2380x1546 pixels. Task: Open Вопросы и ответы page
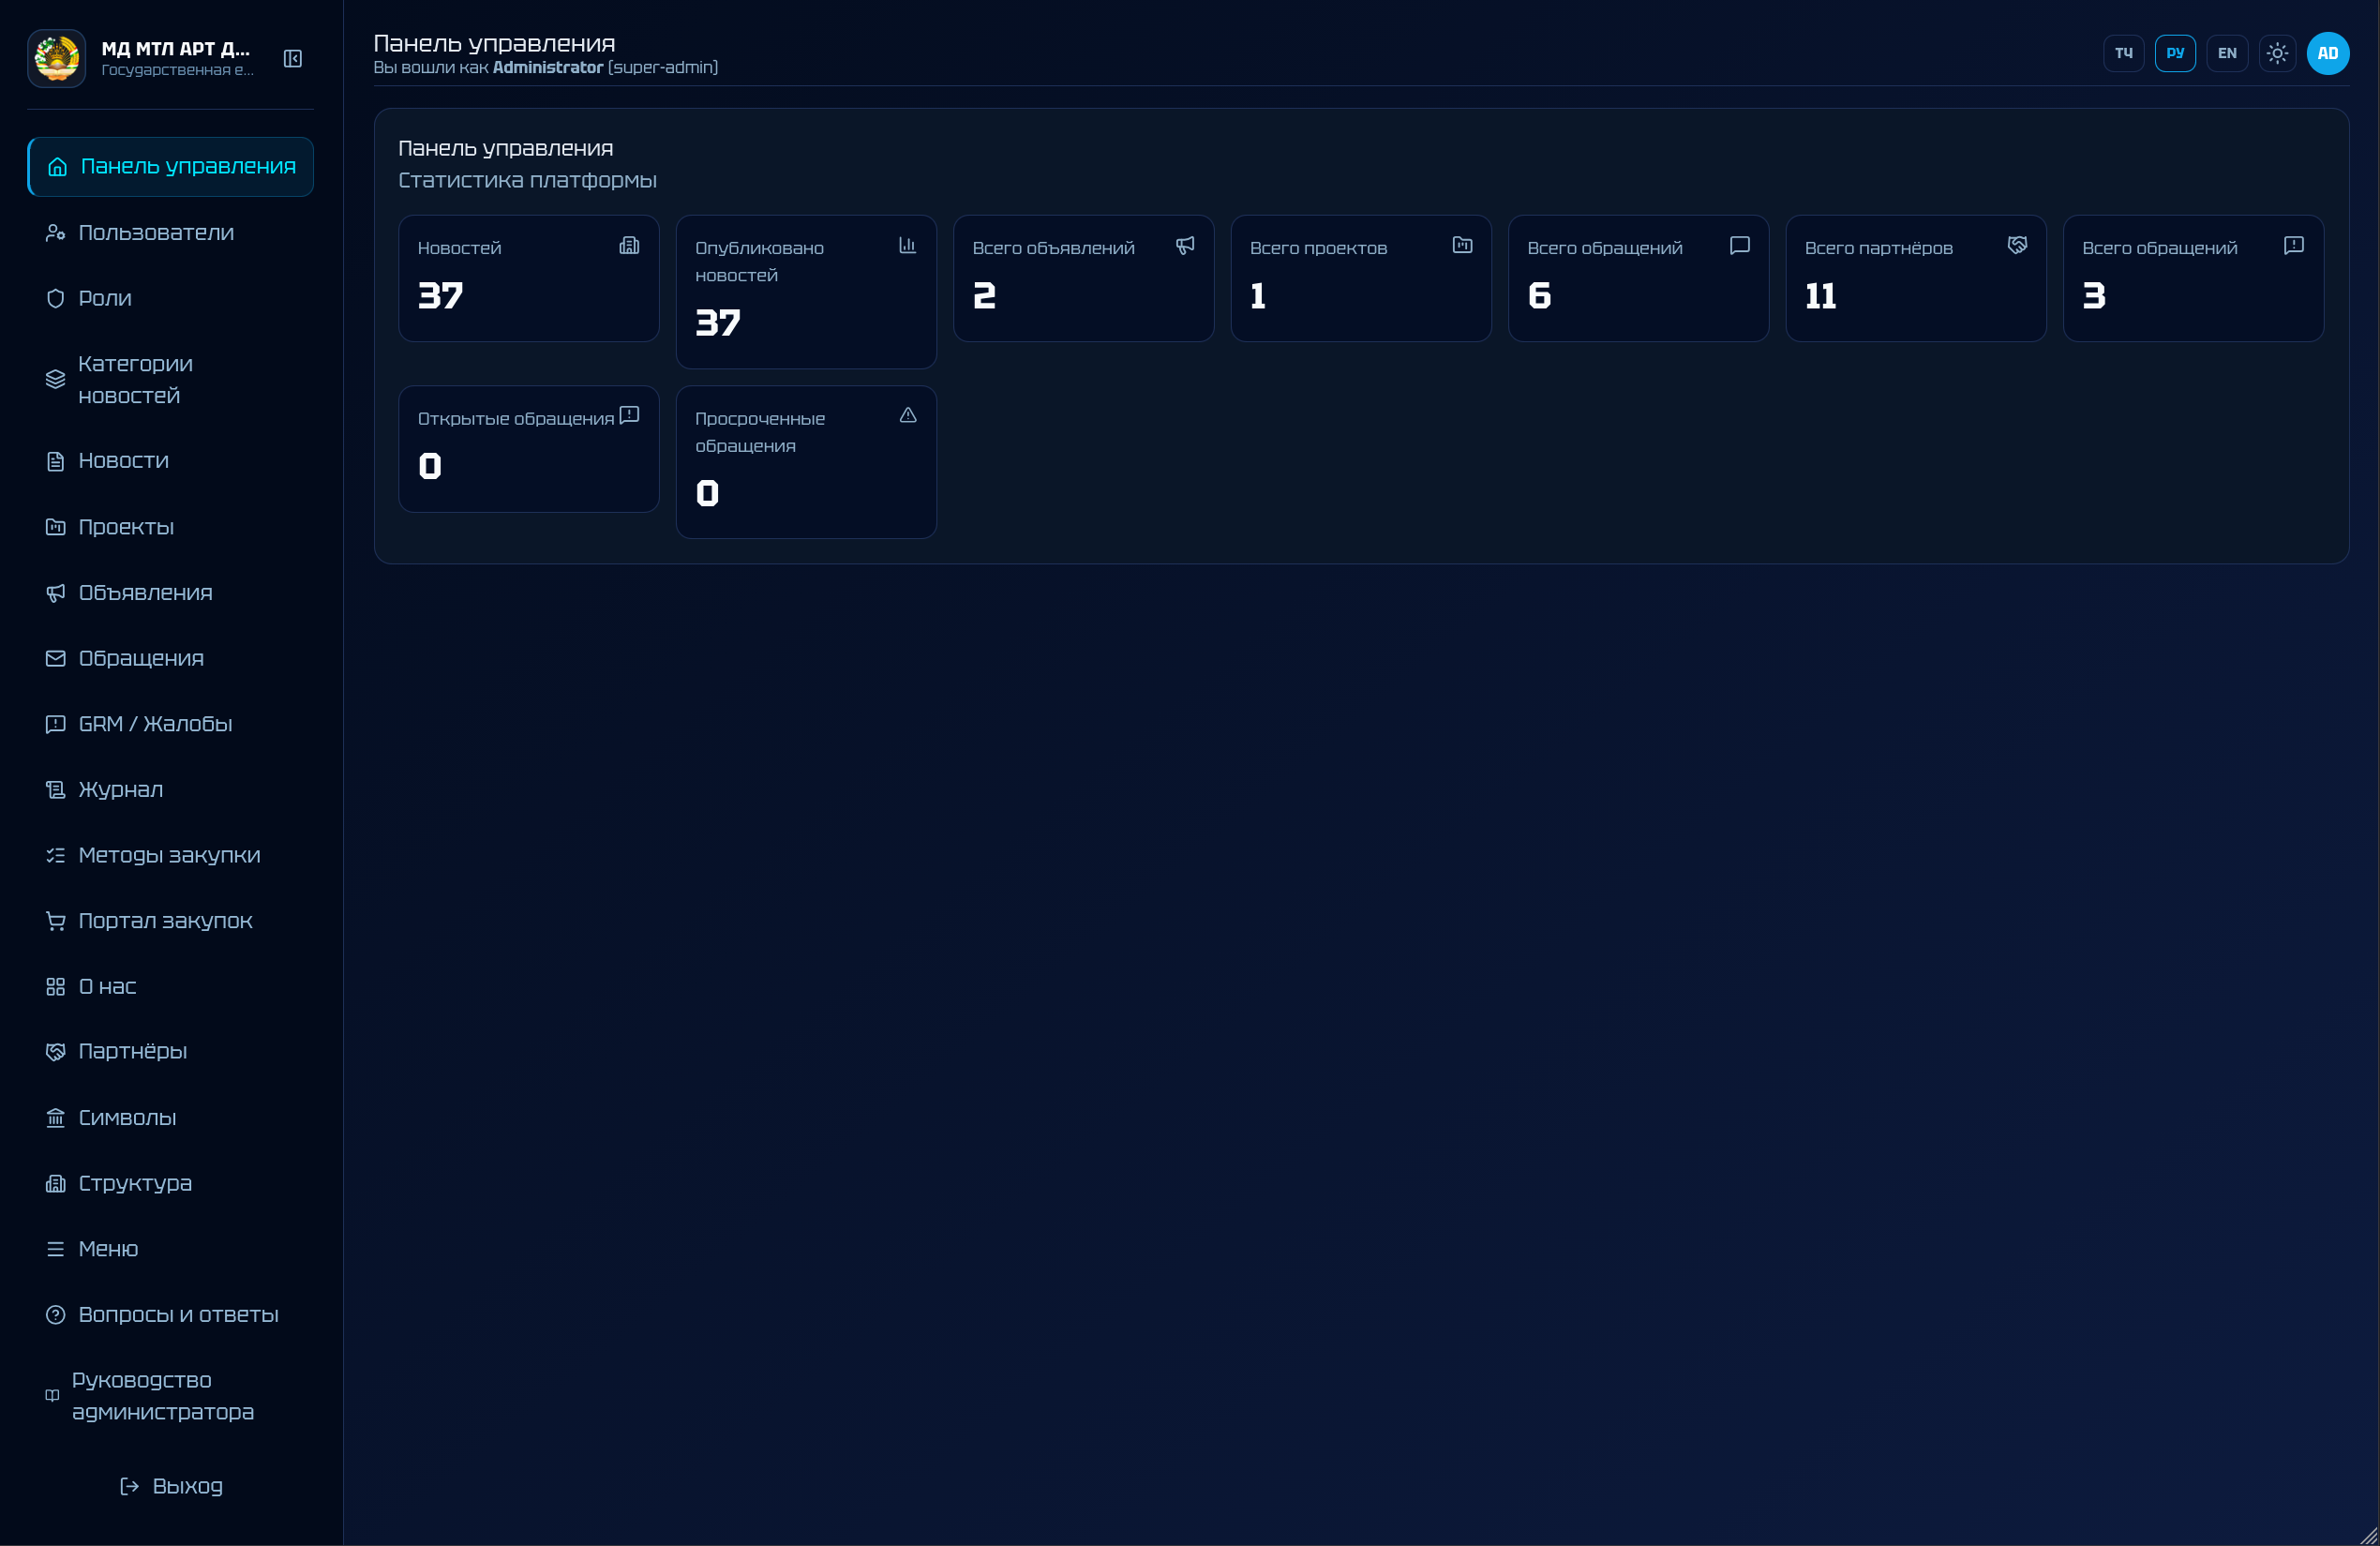(170, 1315)
